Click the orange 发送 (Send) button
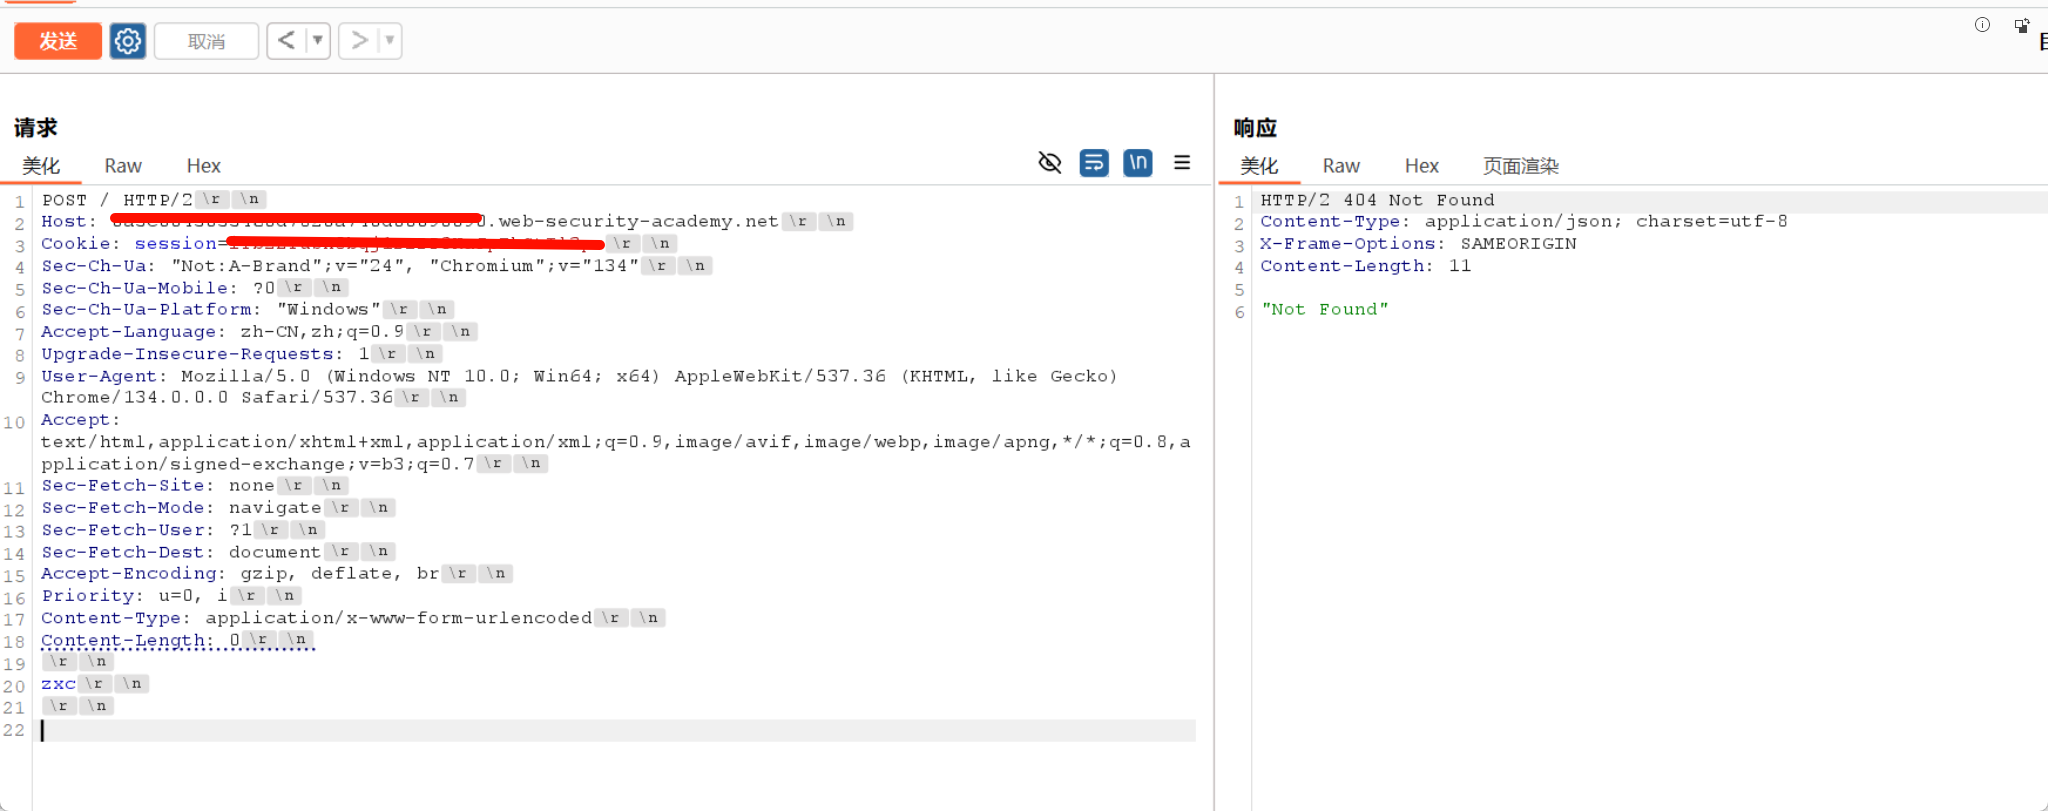Screen dimensions: 2048x811 click(x=58, y=41)
